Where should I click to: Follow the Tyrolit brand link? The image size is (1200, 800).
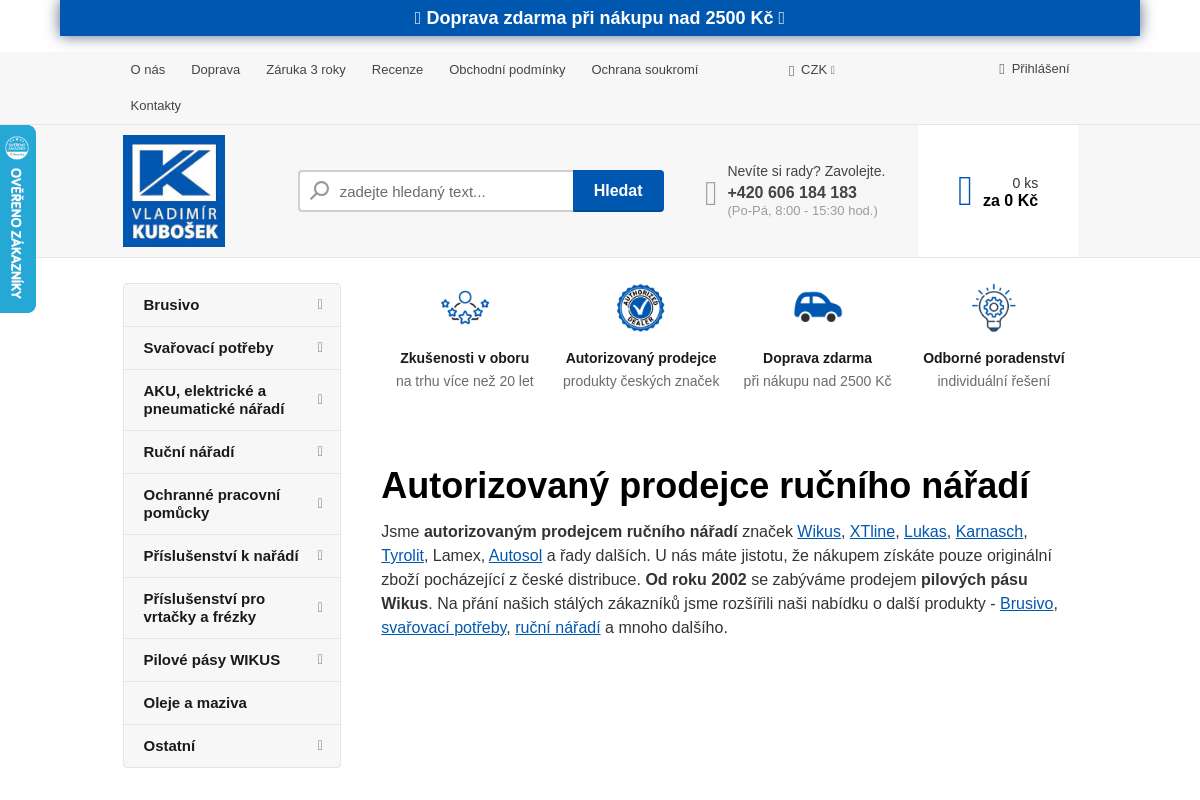[402, 556]
